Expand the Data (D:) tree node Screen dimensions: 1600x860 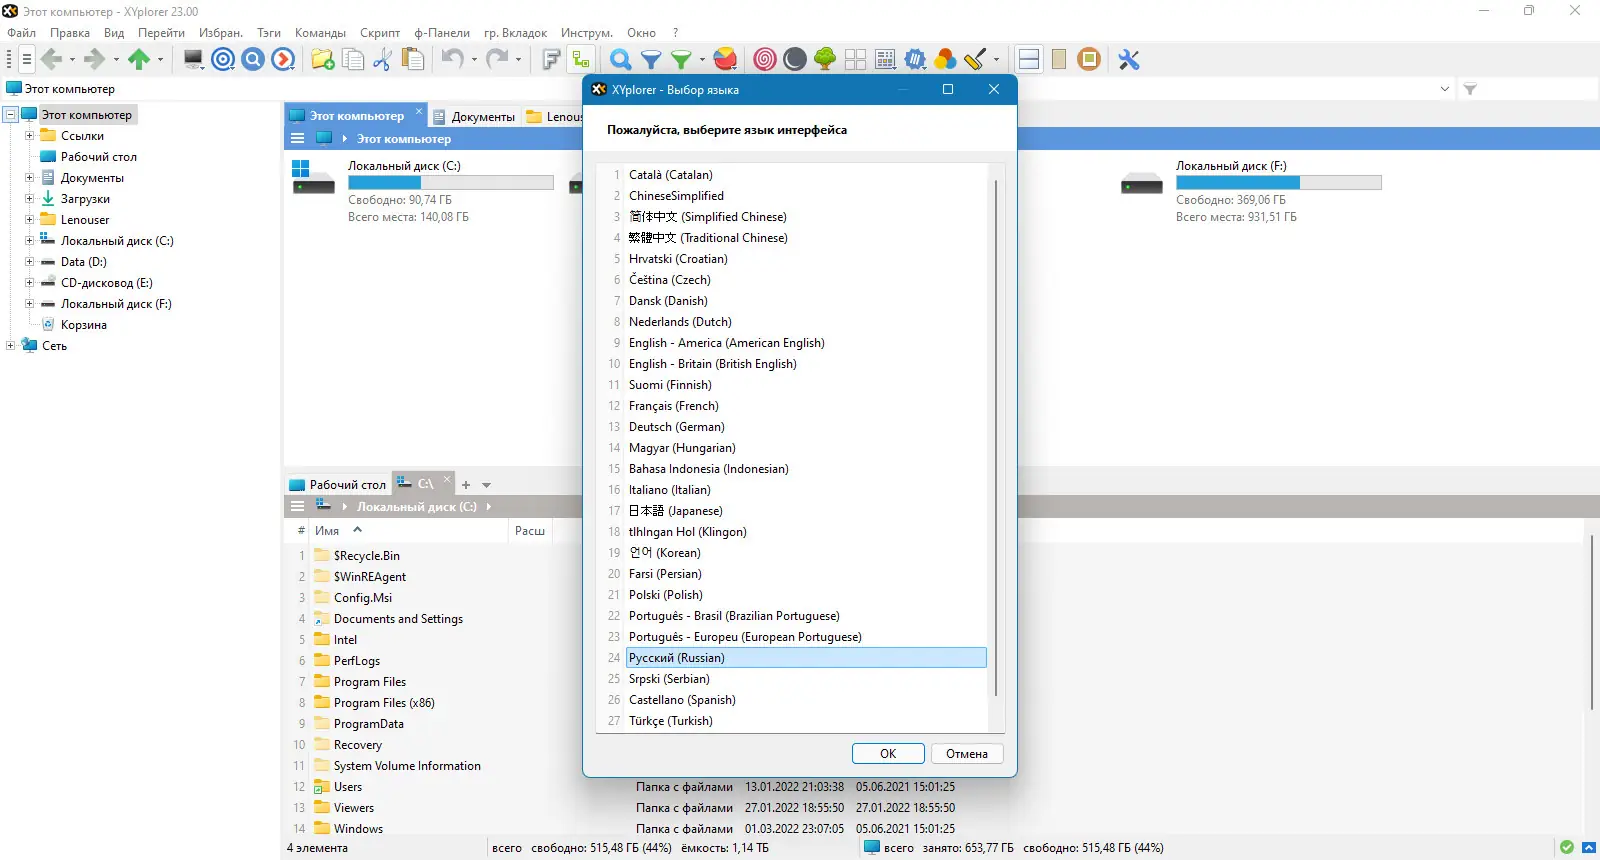29,262
